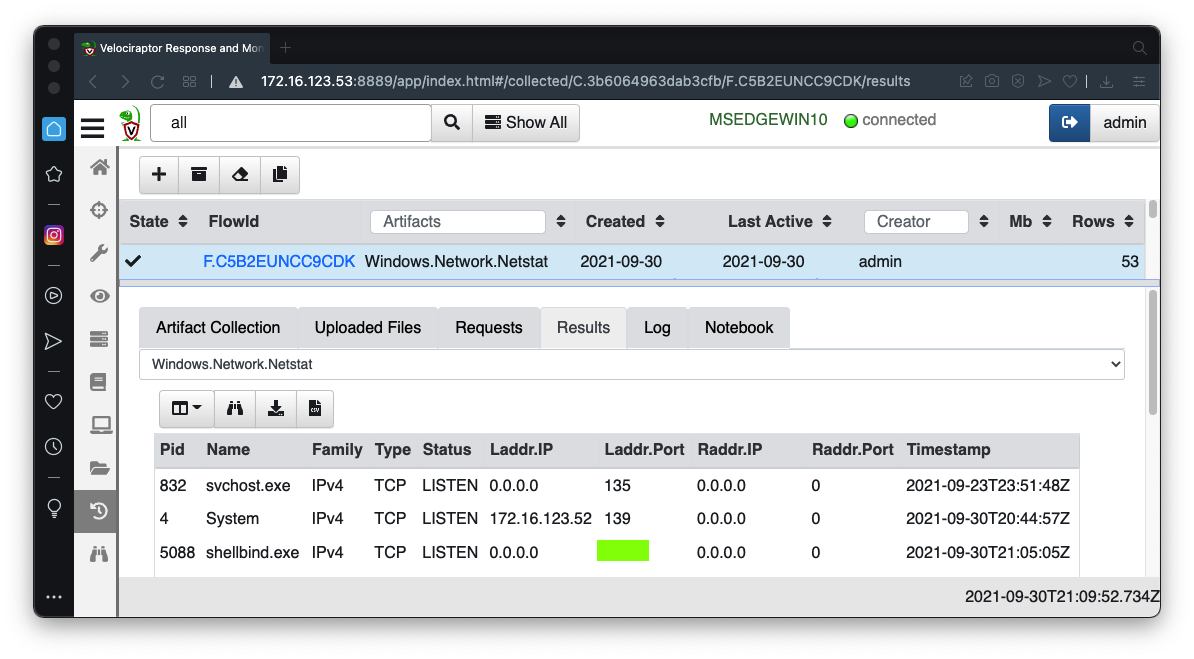Click flow ID link F.C5B2EUNCC9CDK
This screenshot has height=659, width=1194.
click(x=279, y=261)
